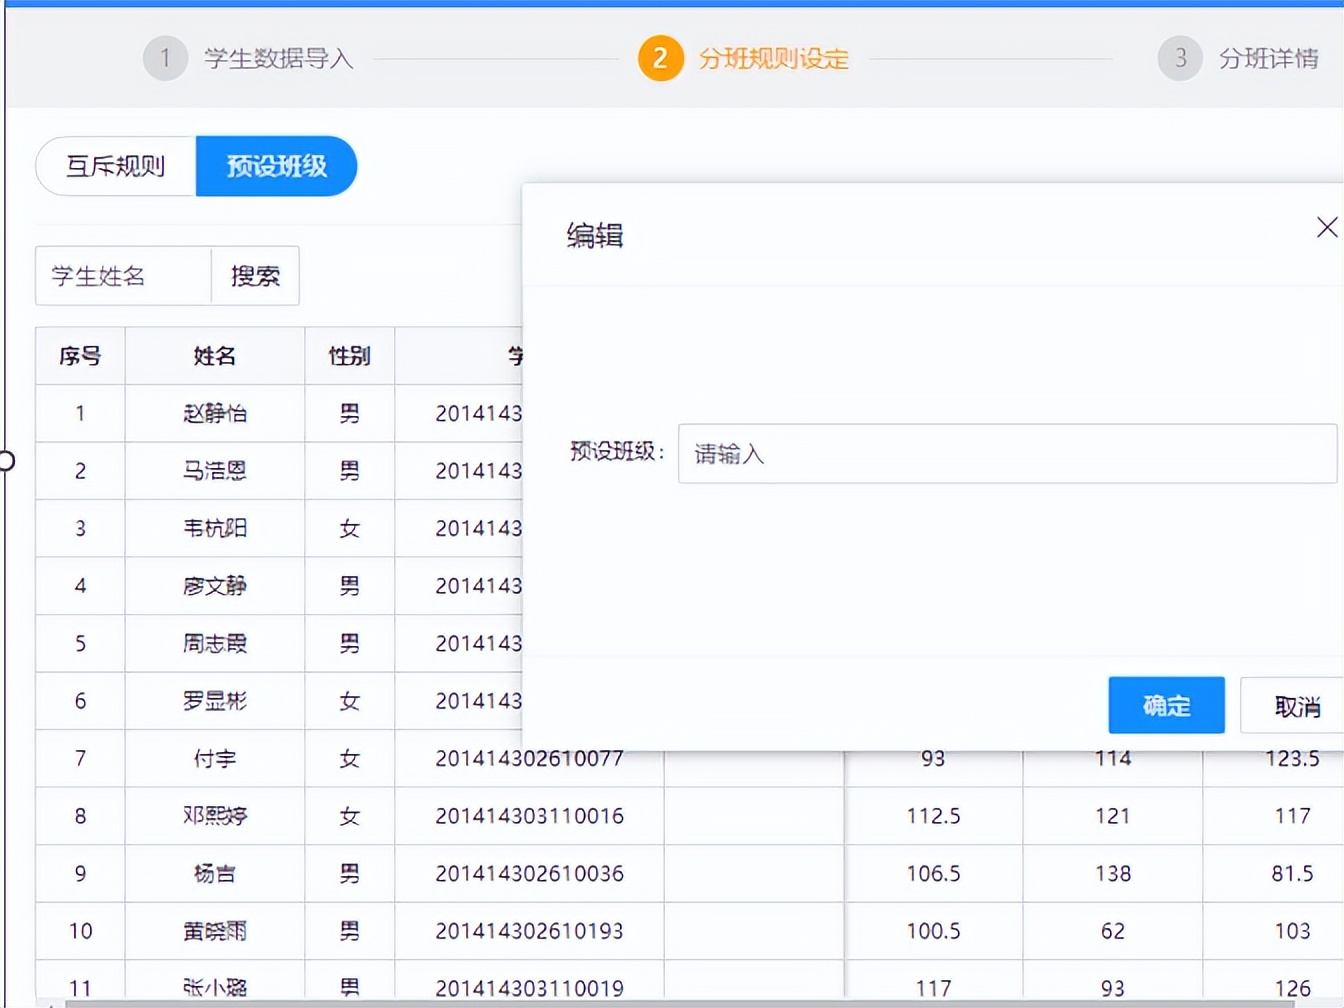Click the 搜索 search button
The width and height of the screenshot is (1344, 1008).
click(254, 276)
